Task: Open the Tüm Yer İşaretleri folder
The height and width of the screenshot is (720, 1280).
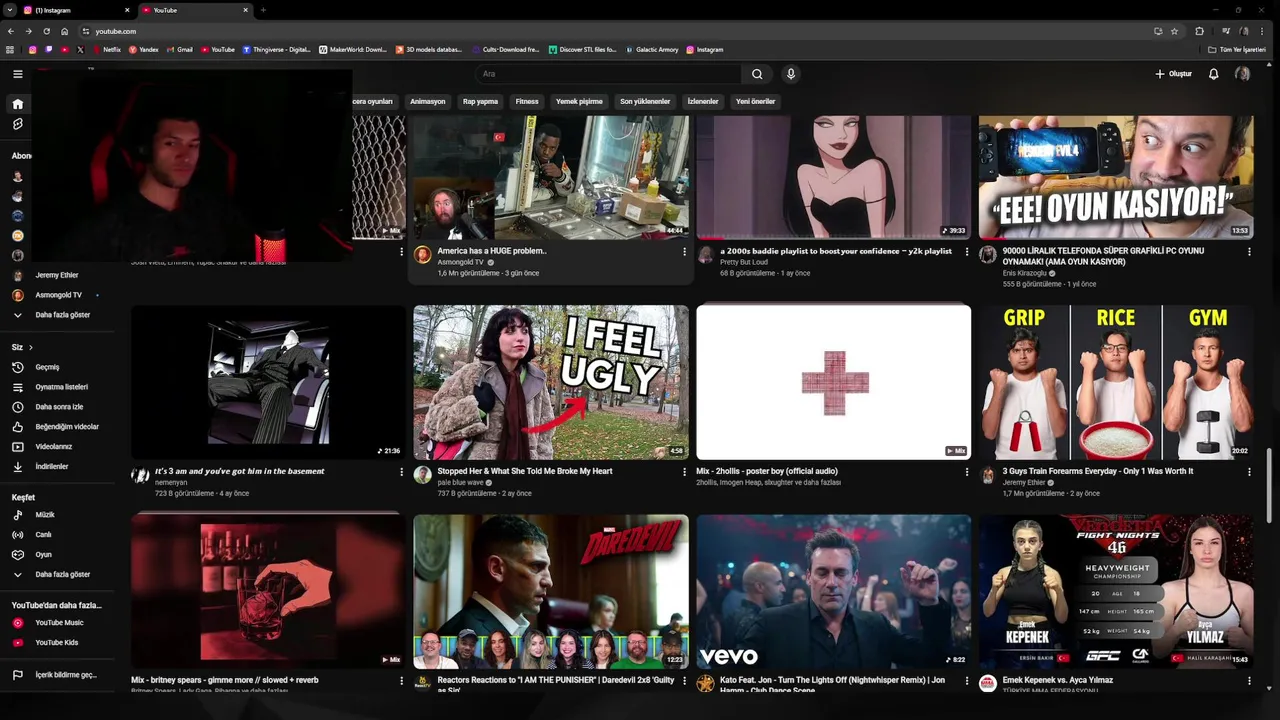Action: [1237, 49]
